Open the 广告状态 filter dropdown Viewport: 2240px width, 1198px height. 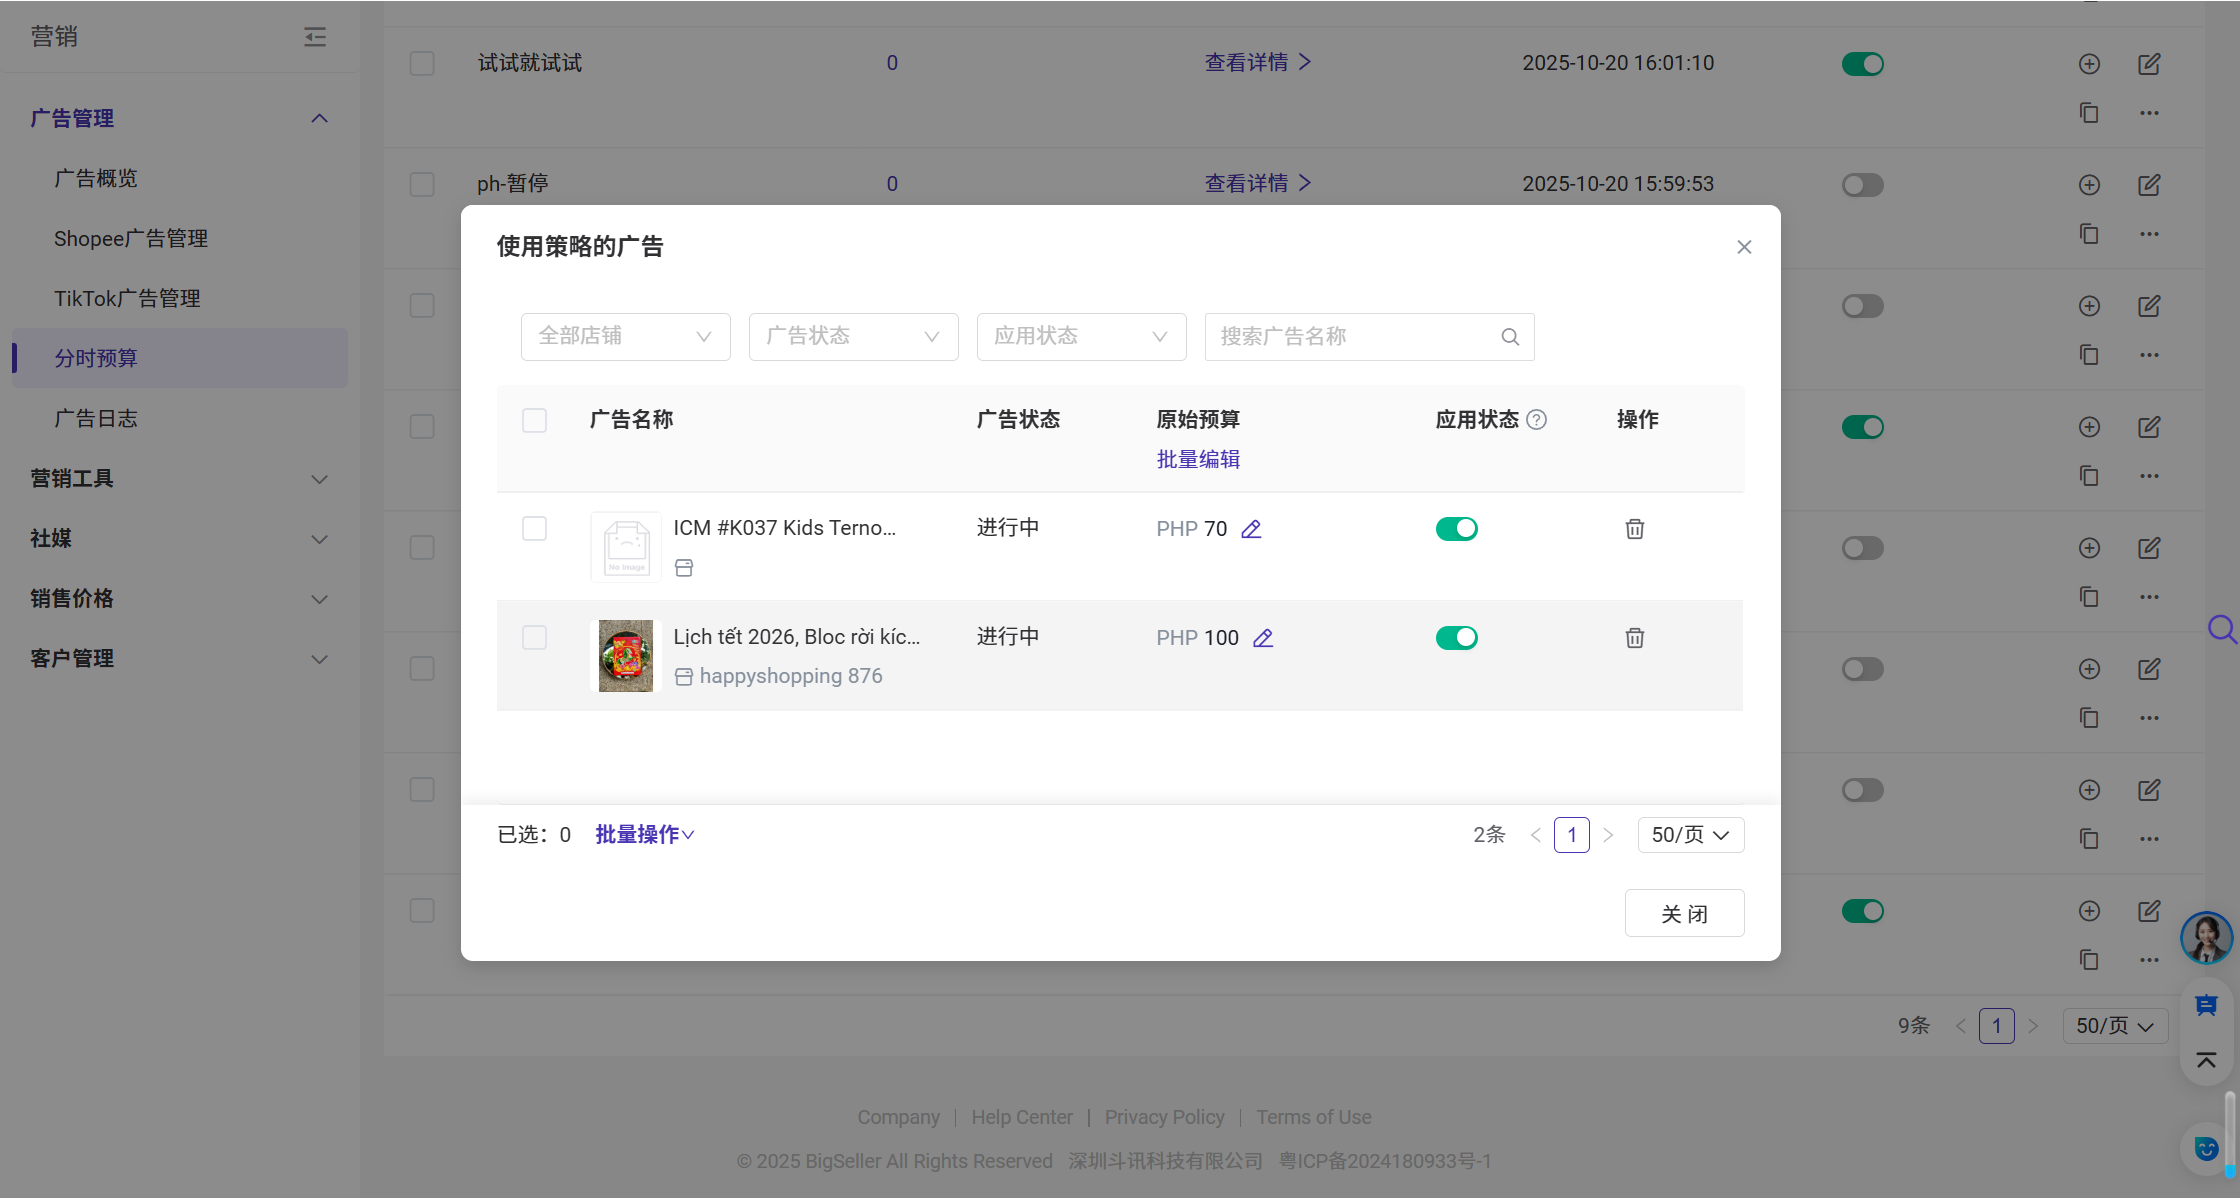pyautogui.click(x=853, y=337)
